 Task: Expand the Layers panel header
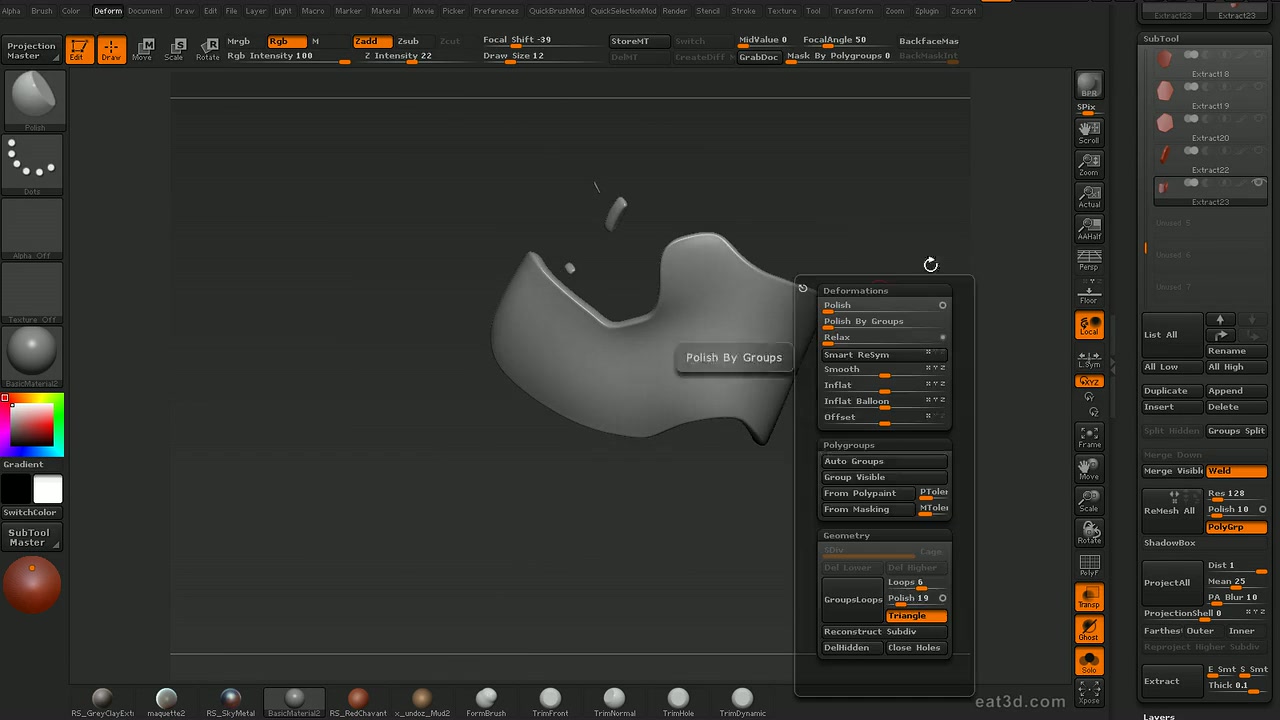point(1159,716)
